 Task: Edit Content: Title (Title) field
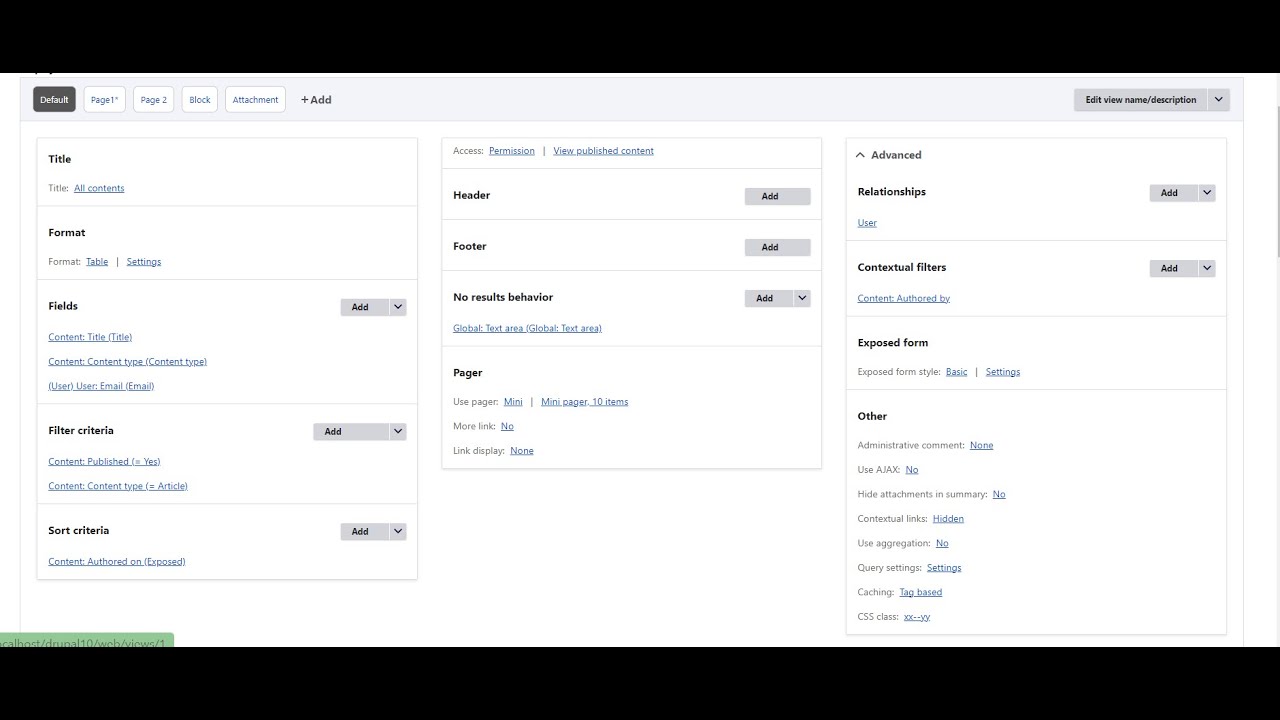(x=90, y=337)
